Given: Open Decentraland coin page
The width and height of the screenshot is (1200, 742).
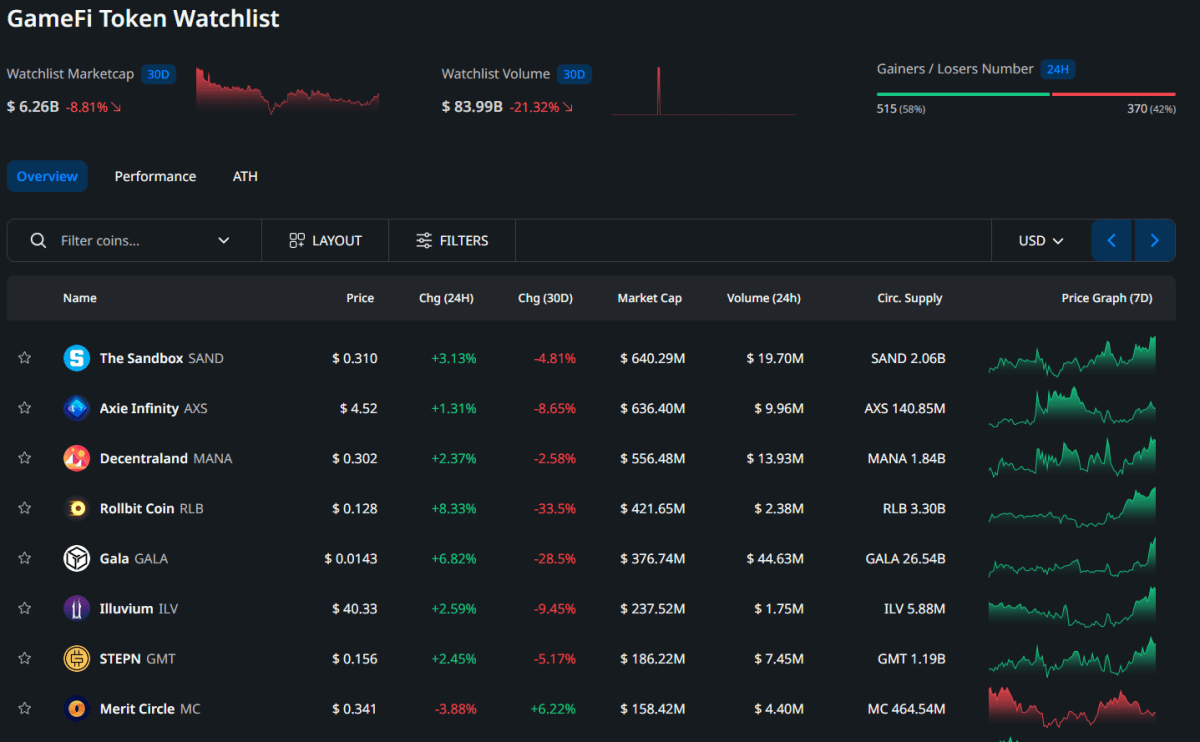Looking at the screenshot, I should [144, 458].
